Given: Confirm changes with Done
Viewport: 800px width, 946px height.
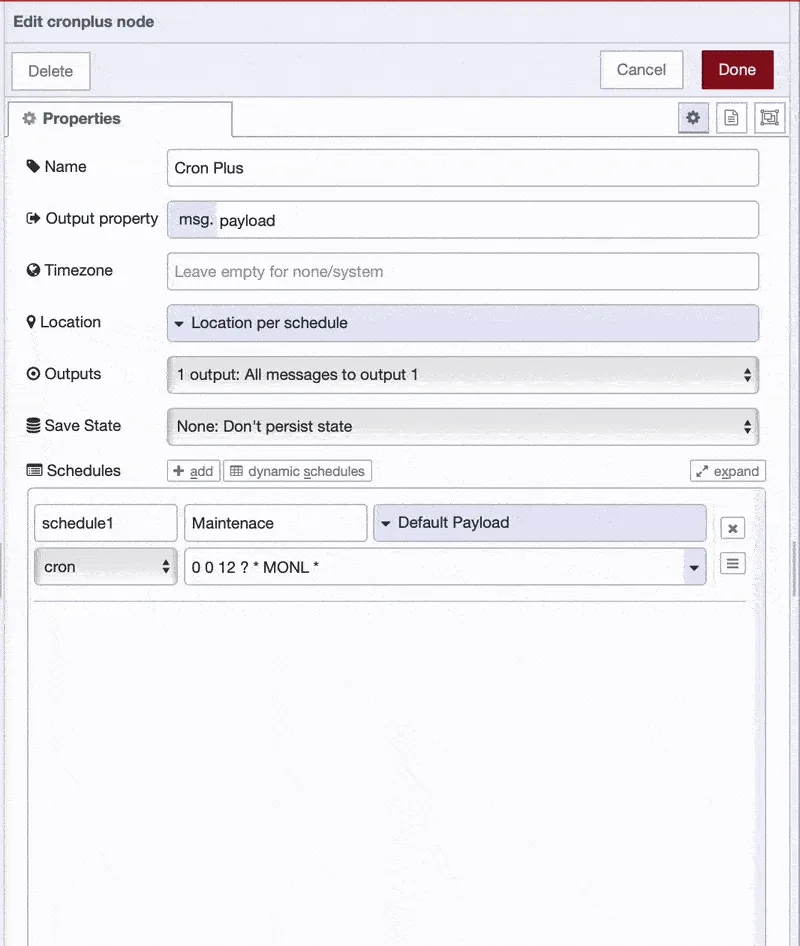Looking at the screenshot, I should pyautogui.click(x=737, y=70).
